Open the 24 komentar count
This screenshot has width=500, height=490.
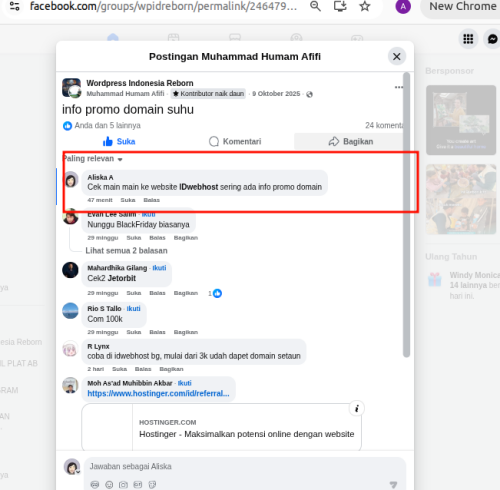click(x=384, y=125)
